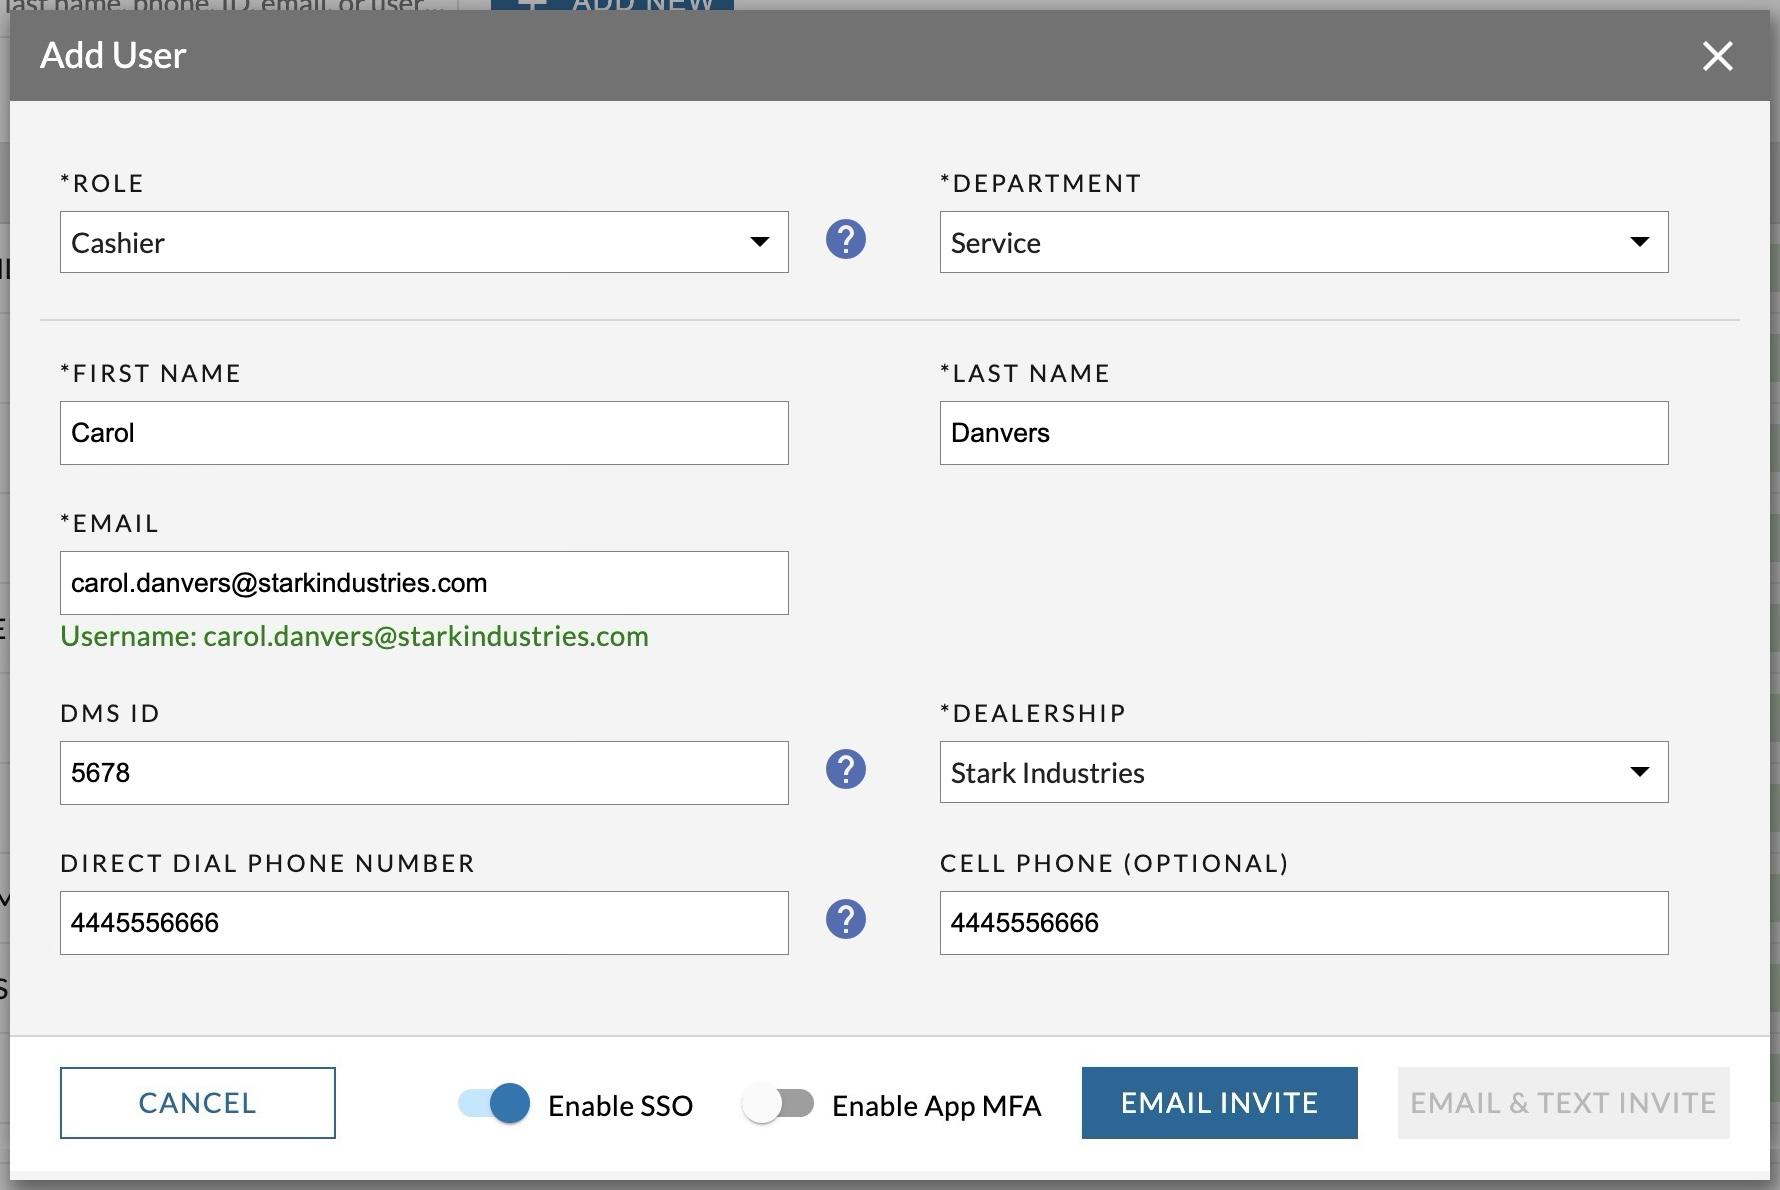
Task: Click the Email address input field
Action: click(424, 583)
